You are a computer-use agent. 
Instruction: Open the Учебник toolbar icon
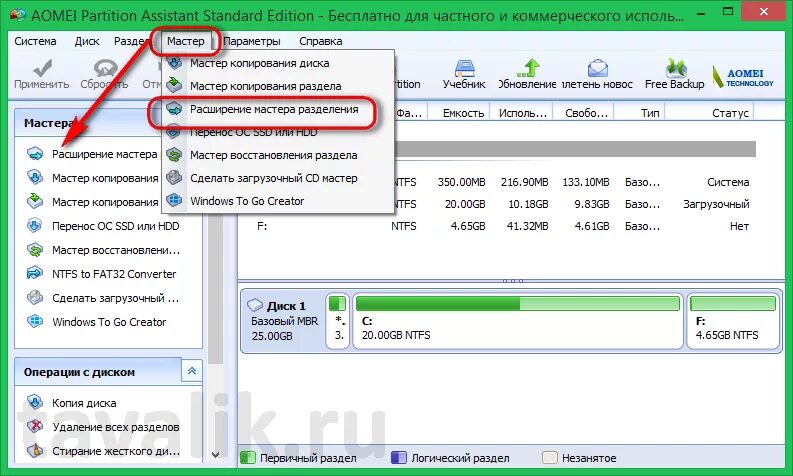click(x=464, y=68)
